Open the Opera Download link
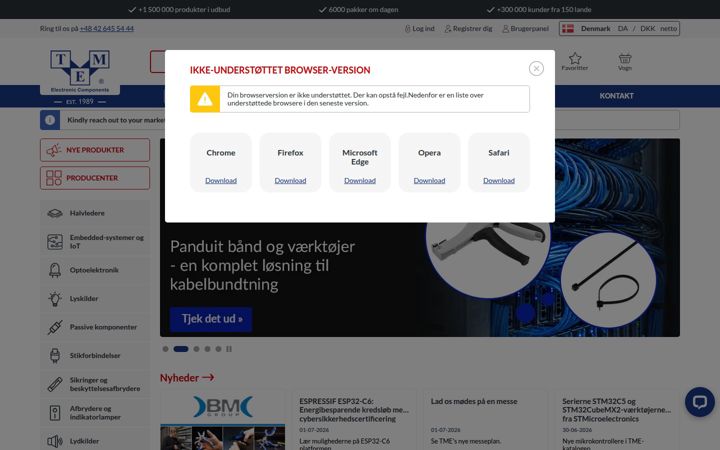 tap(429, 180)
